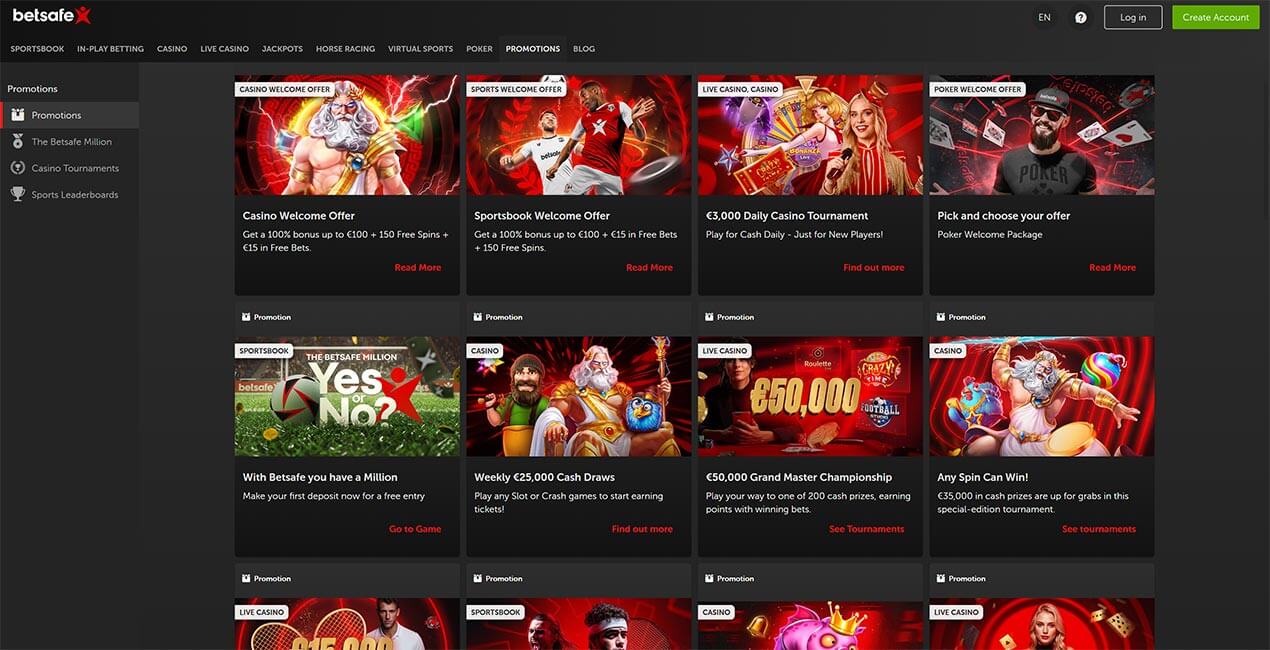Open the Sports Welcome Offer footballers image

579,135
